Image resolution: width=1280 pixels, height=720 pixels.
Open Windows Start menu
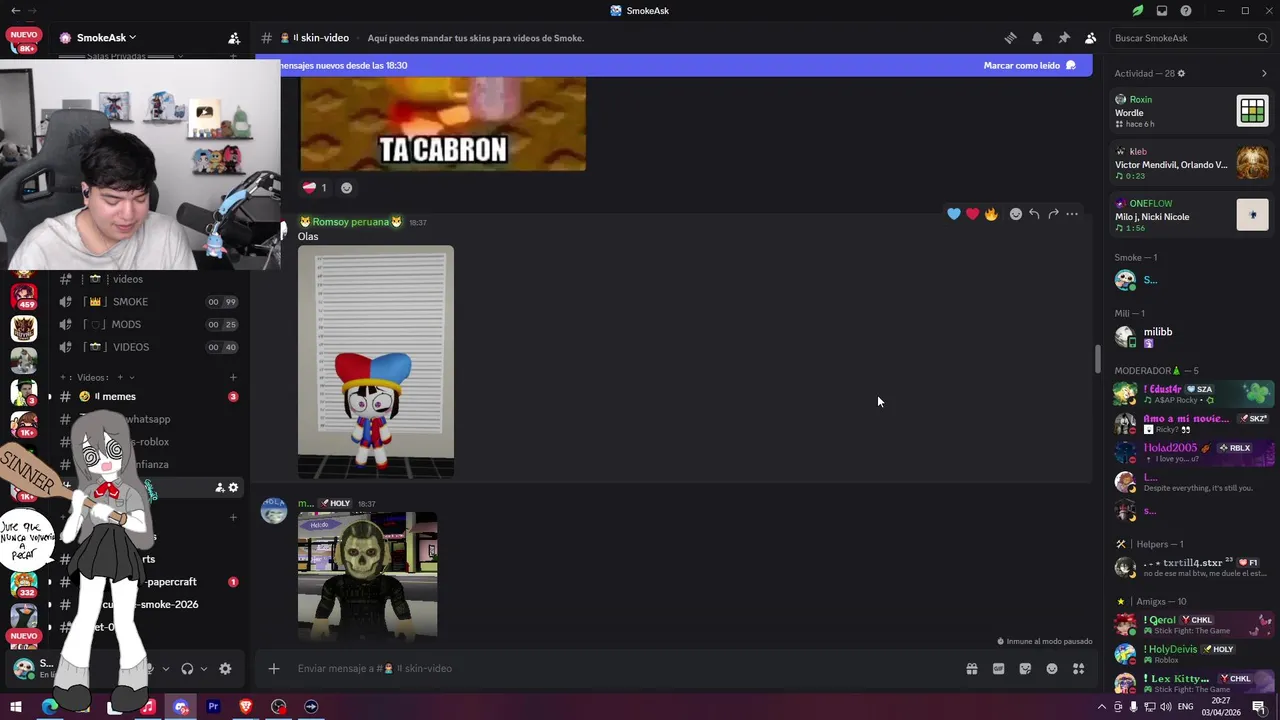[16, 707]
